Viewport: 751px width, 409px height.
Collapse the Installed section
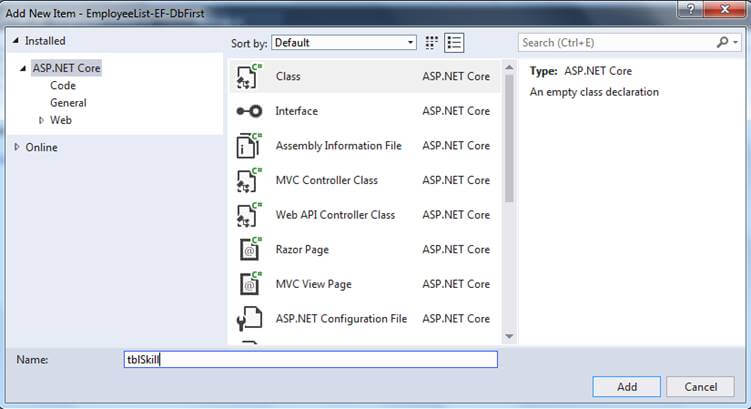16,41
